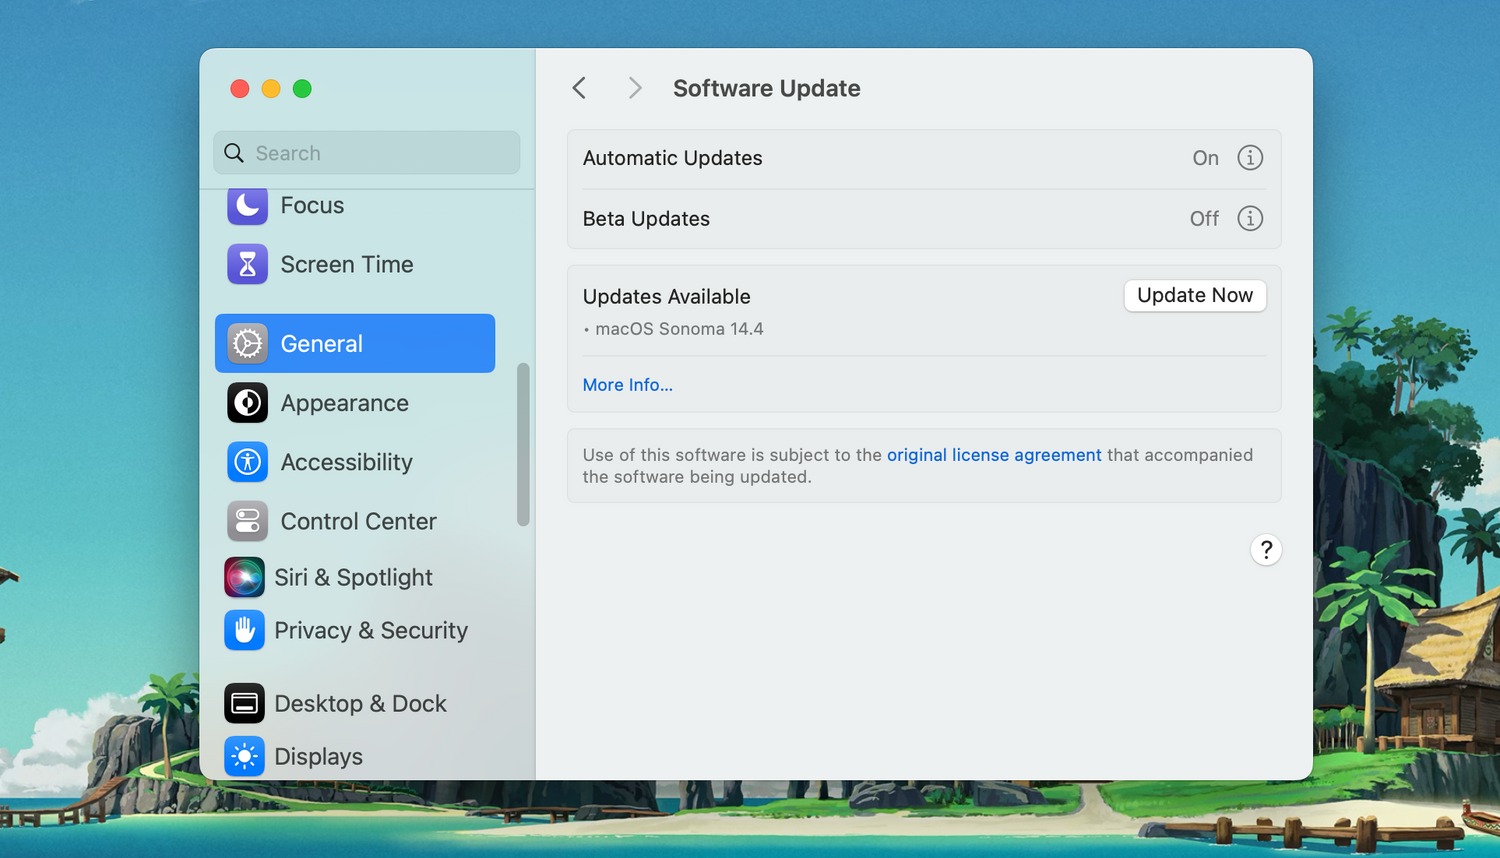Open the Desktop & Dock label
The height and width of the screenshot is (858, 1500).
pyautogui.click(x=361, y=704)
